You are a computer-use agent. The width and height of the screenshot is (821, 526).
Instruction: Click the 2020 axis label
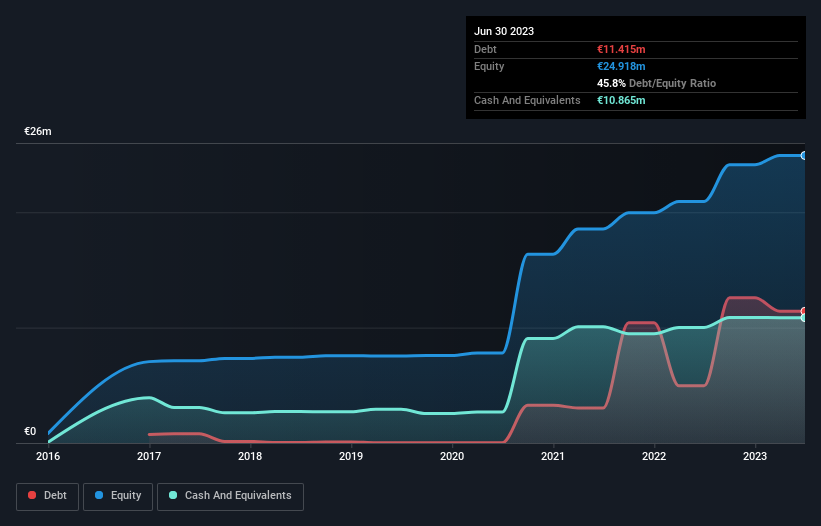click(x=452, y=456)
